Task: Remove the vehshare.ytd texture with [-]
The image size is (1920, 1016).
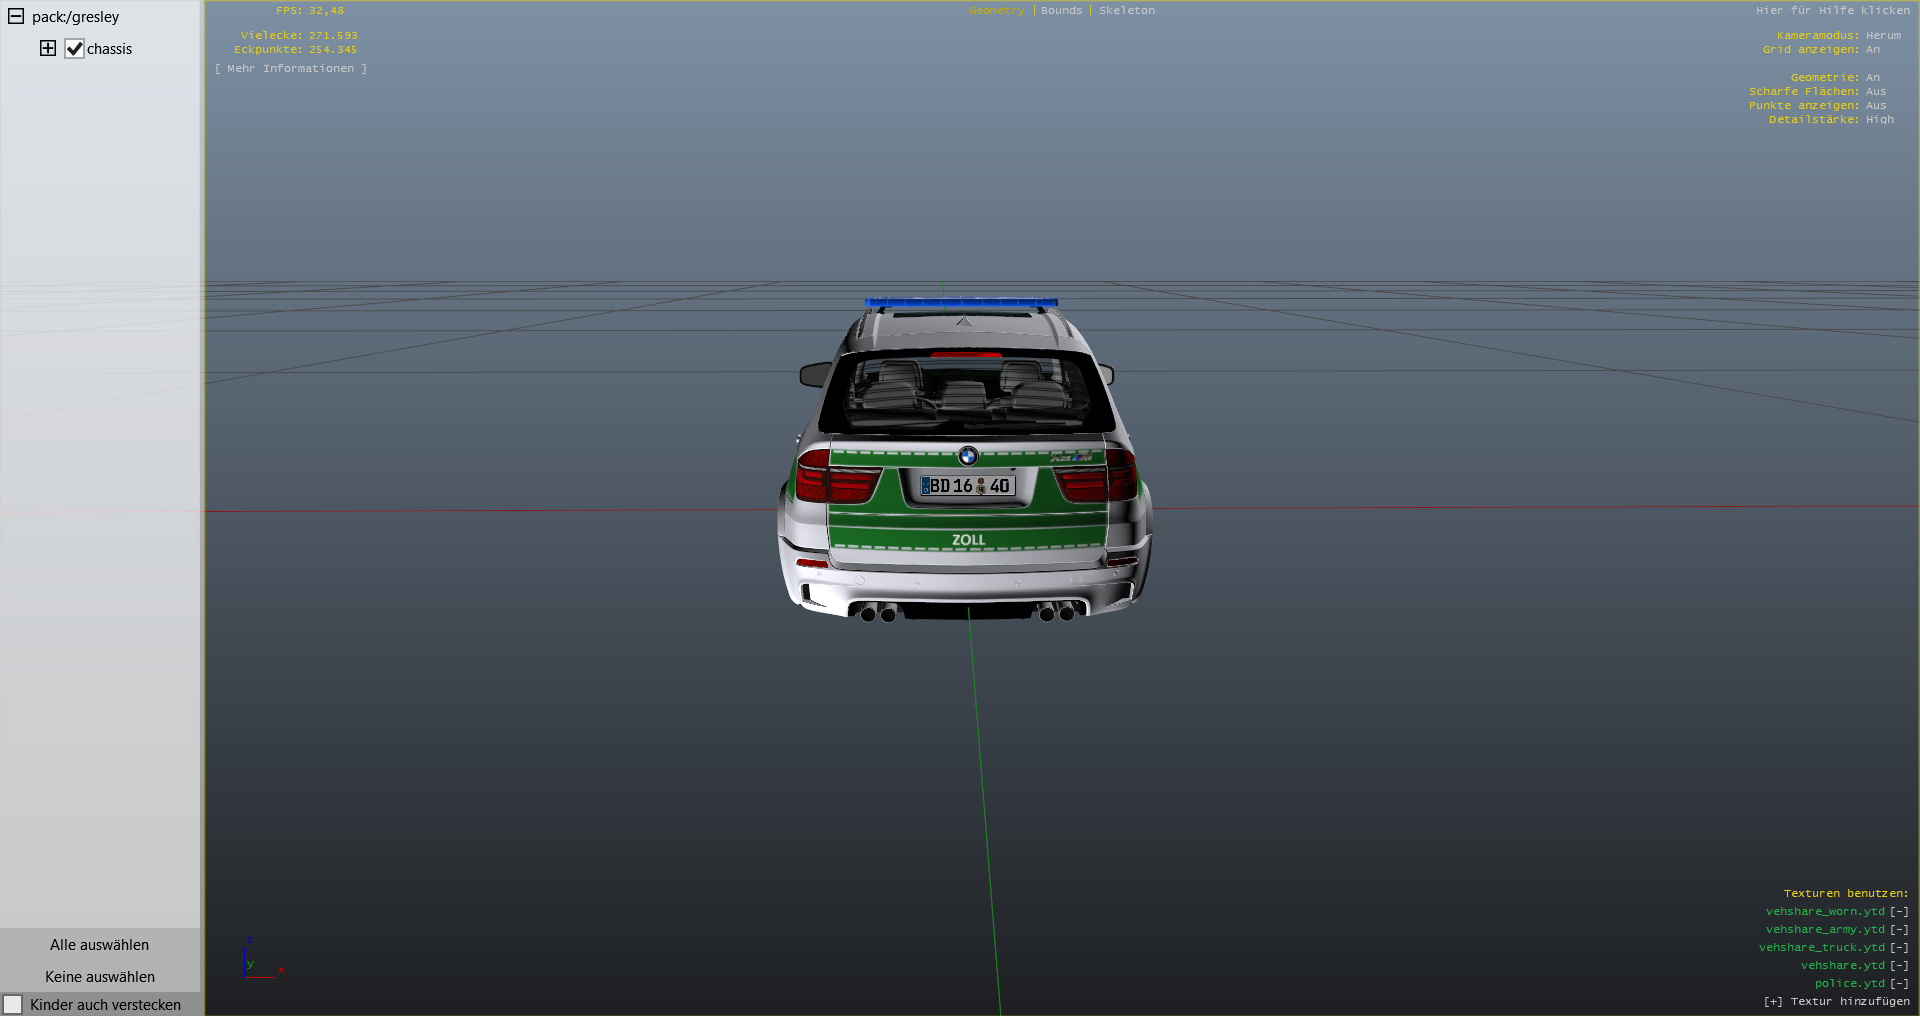Action: (x=1899, y=966)
